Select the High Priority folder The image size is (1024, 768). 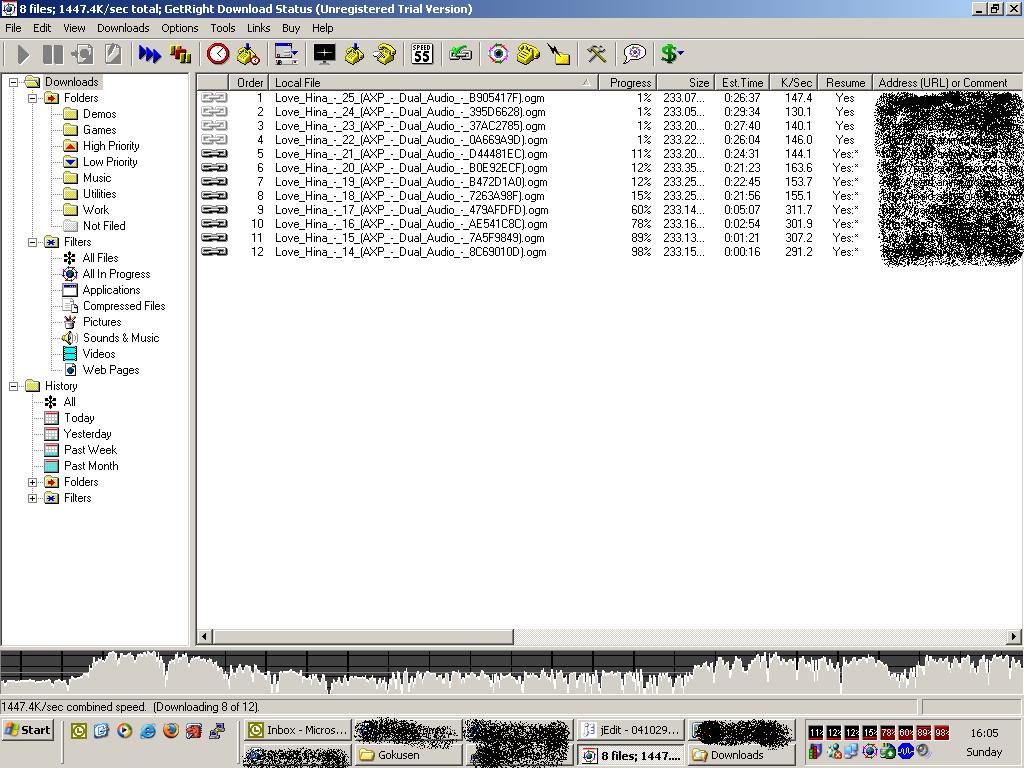111,146
